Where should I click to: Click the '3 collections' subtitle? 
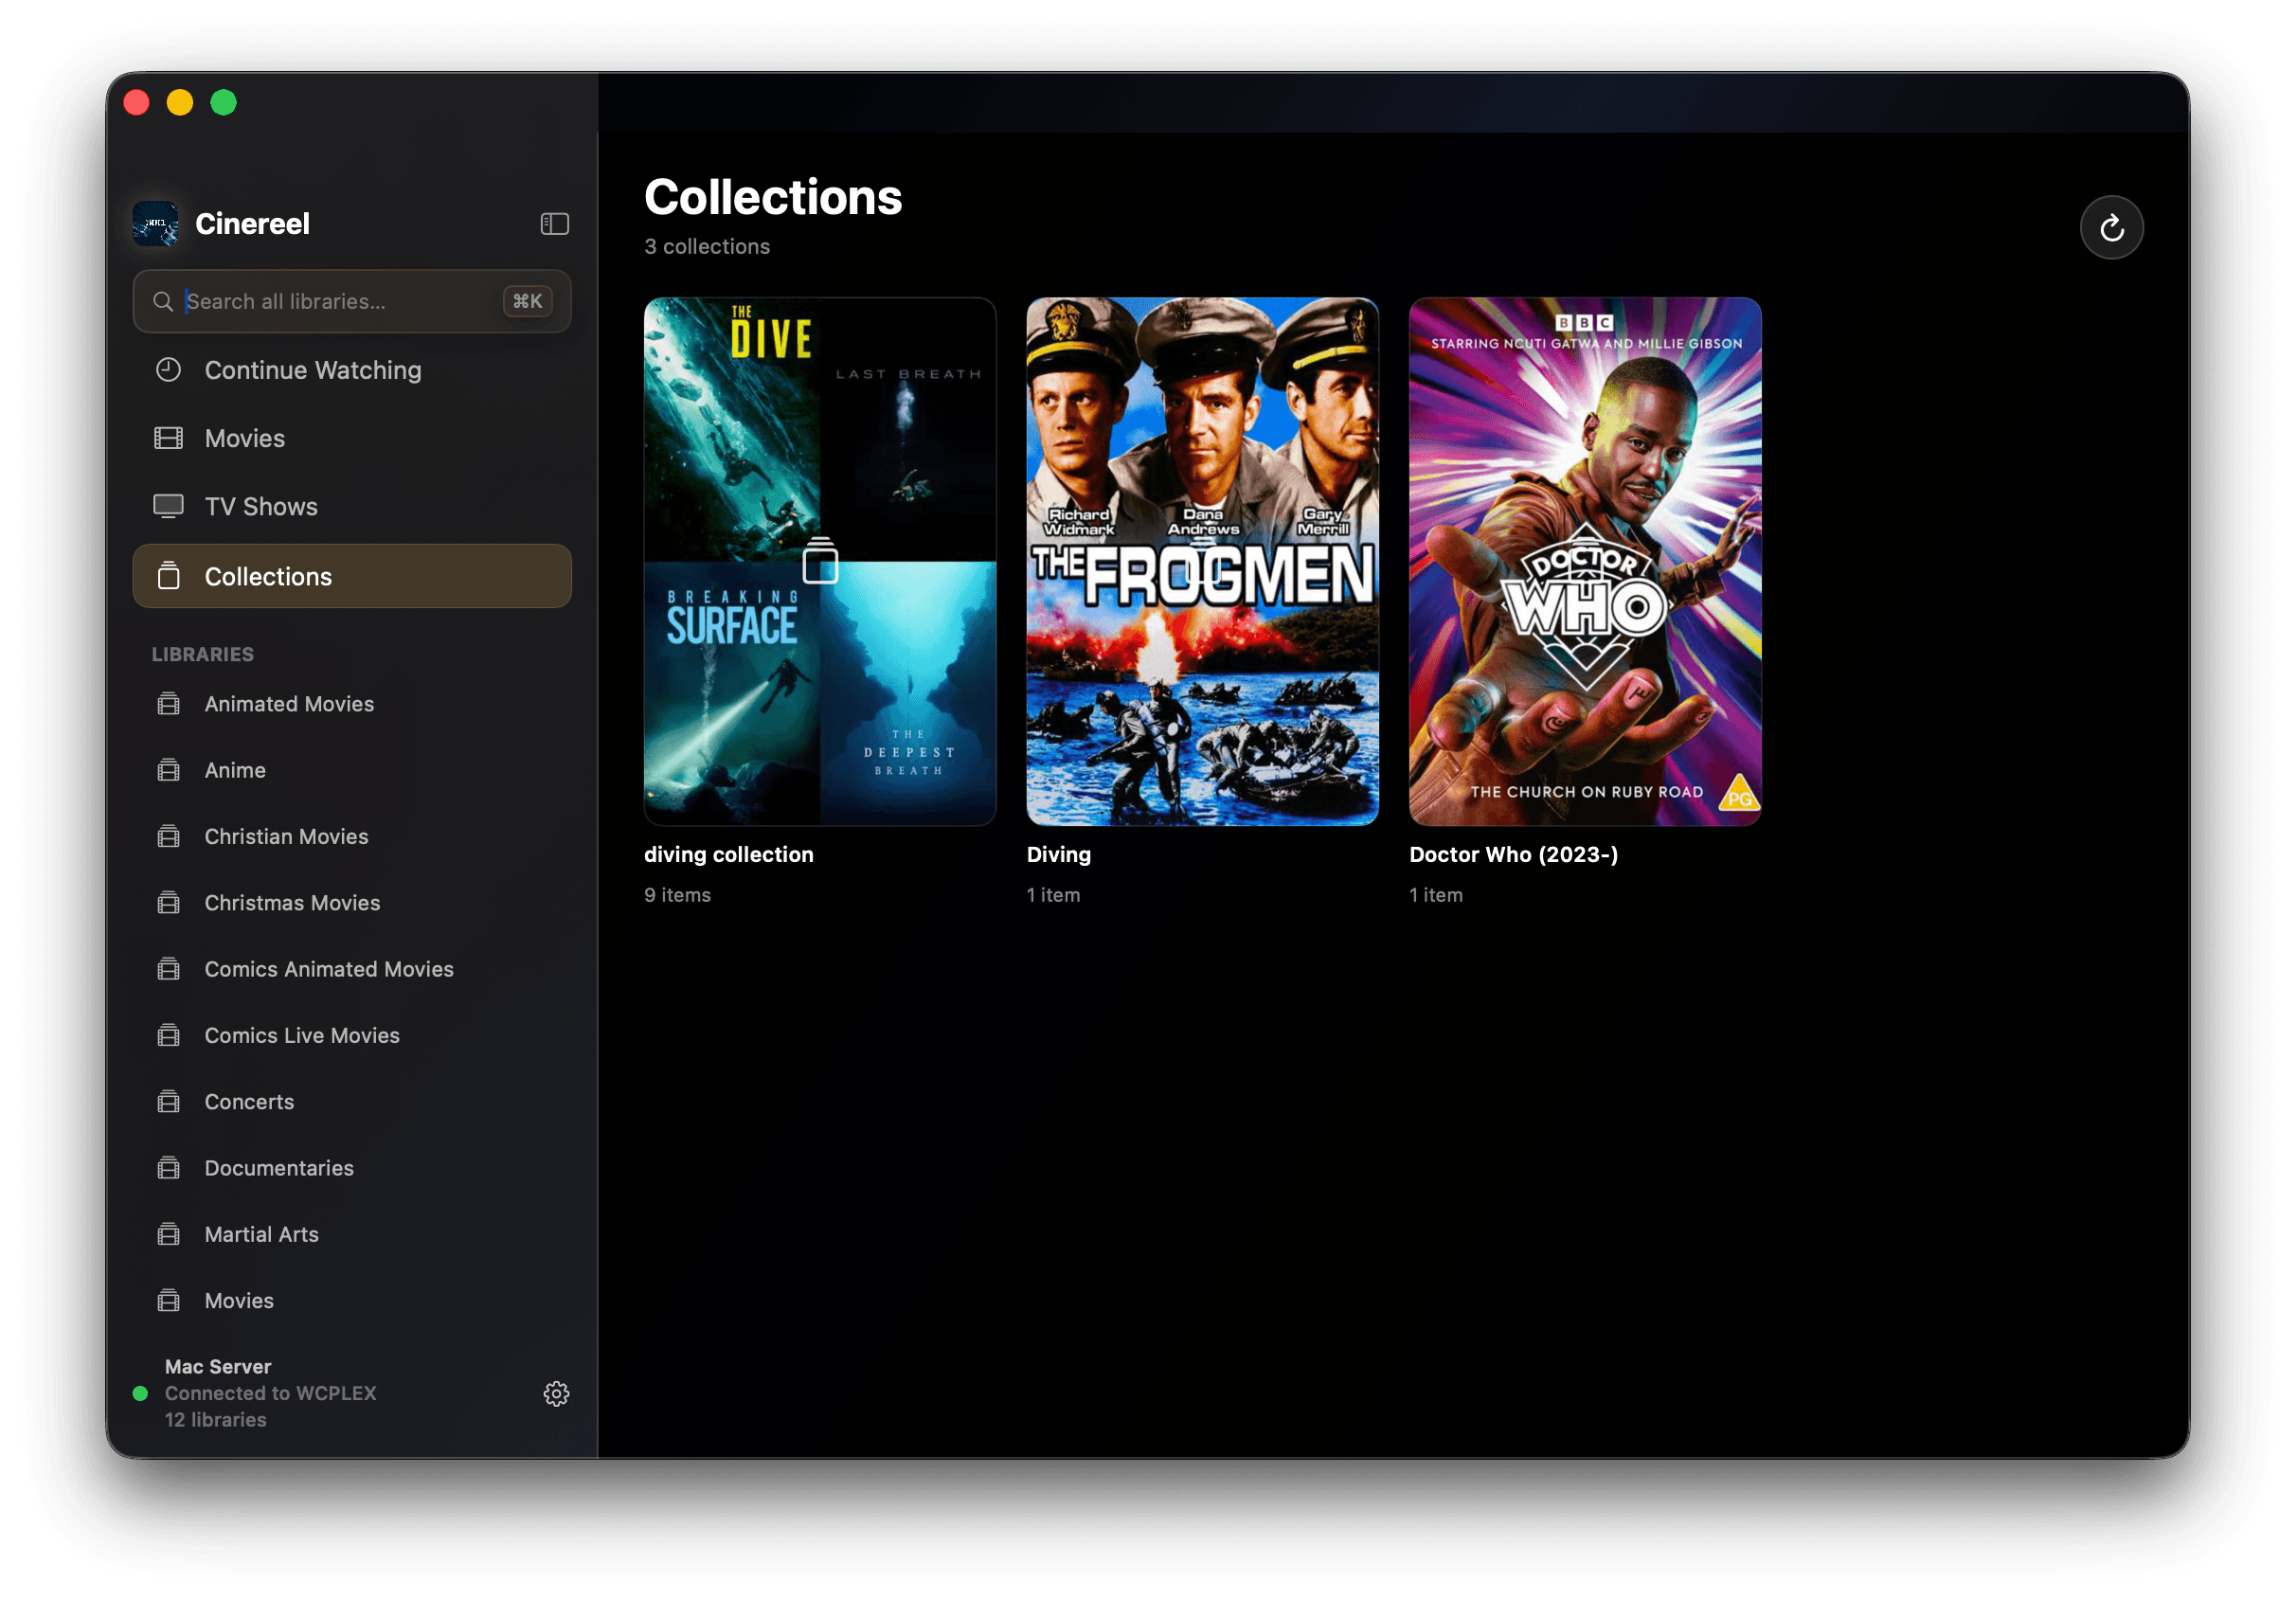[x=707, y=246]
